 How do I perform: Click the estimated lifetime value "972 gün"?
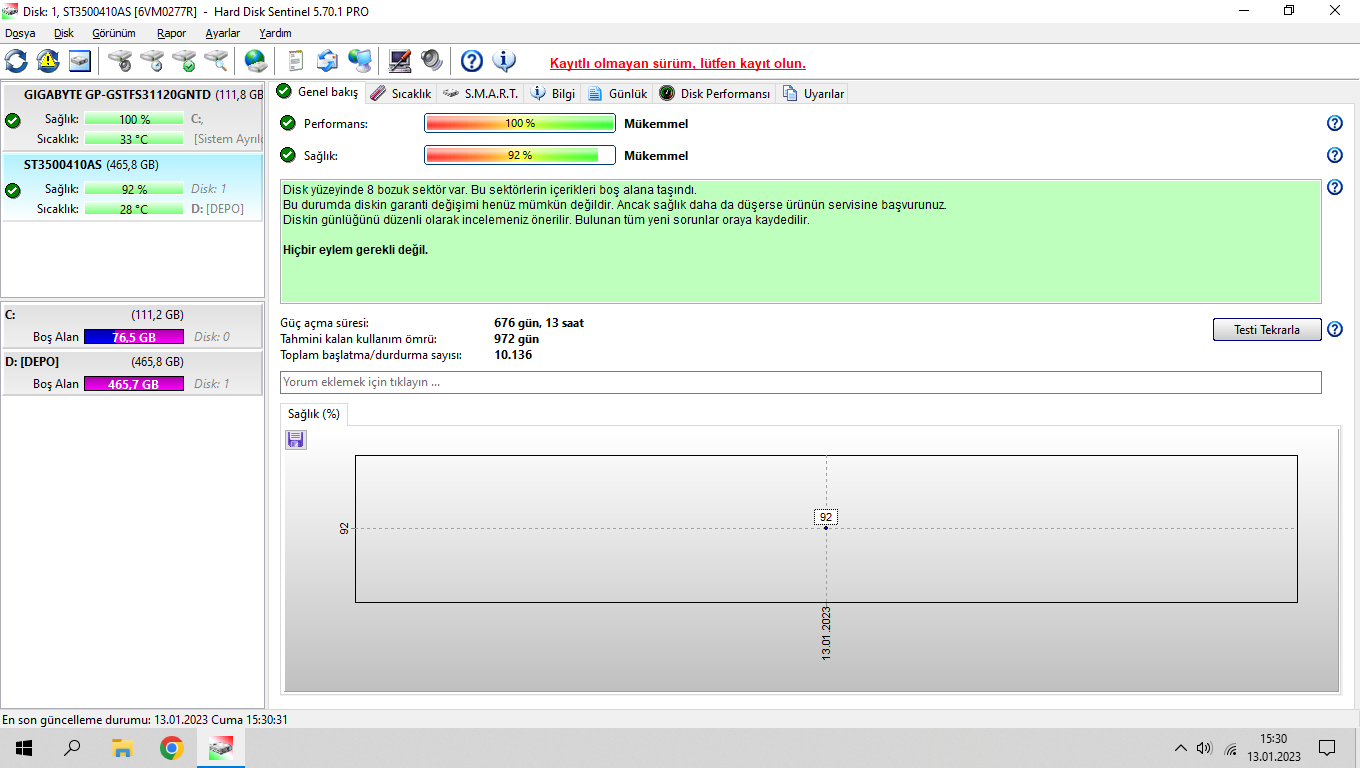click(x=516, y=339)
